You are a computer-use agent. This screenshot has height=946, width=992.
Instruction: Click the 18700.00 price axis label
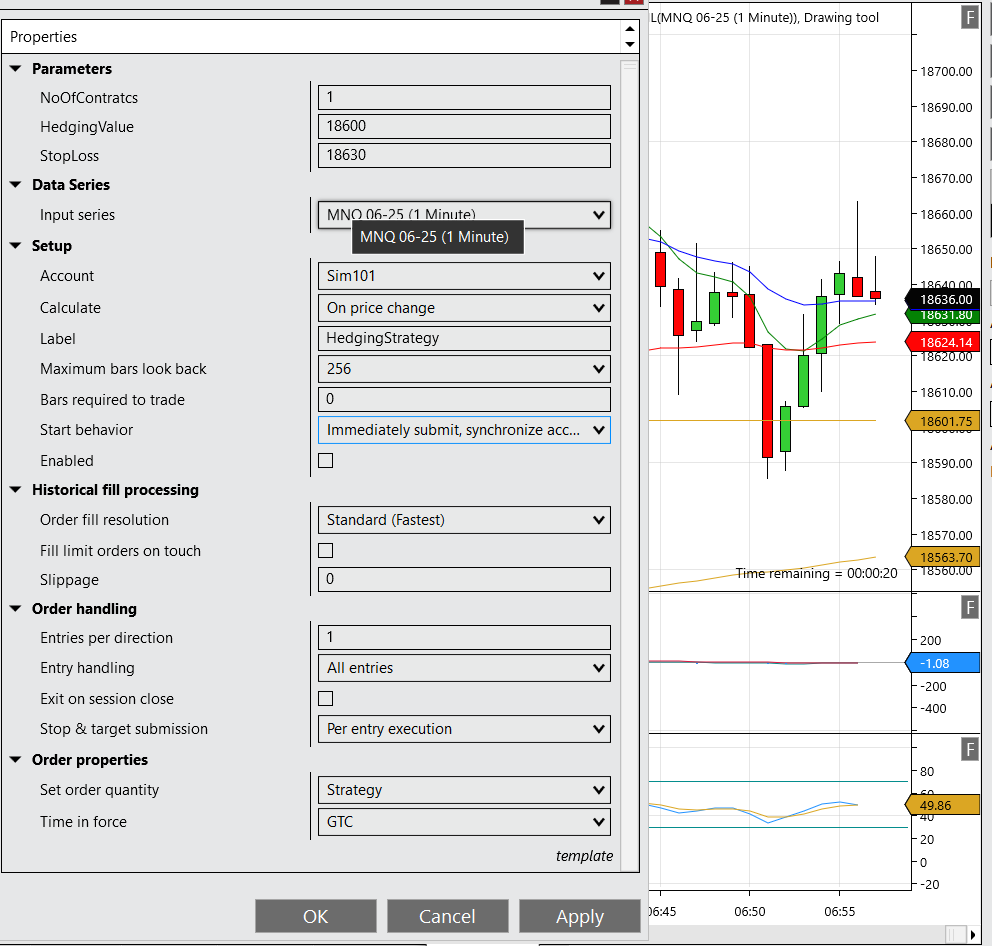[x=946, y=72]
